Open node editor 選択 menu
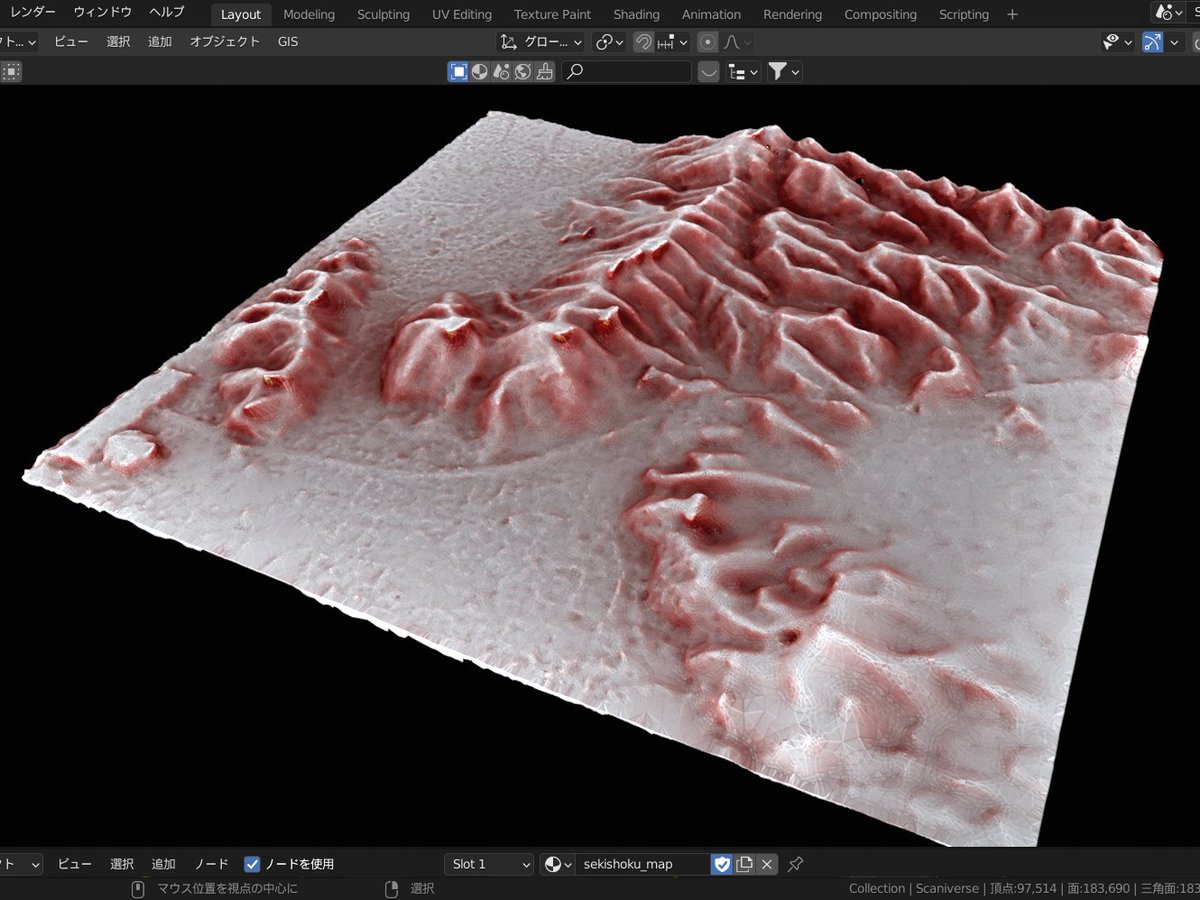 pos(122,864)
